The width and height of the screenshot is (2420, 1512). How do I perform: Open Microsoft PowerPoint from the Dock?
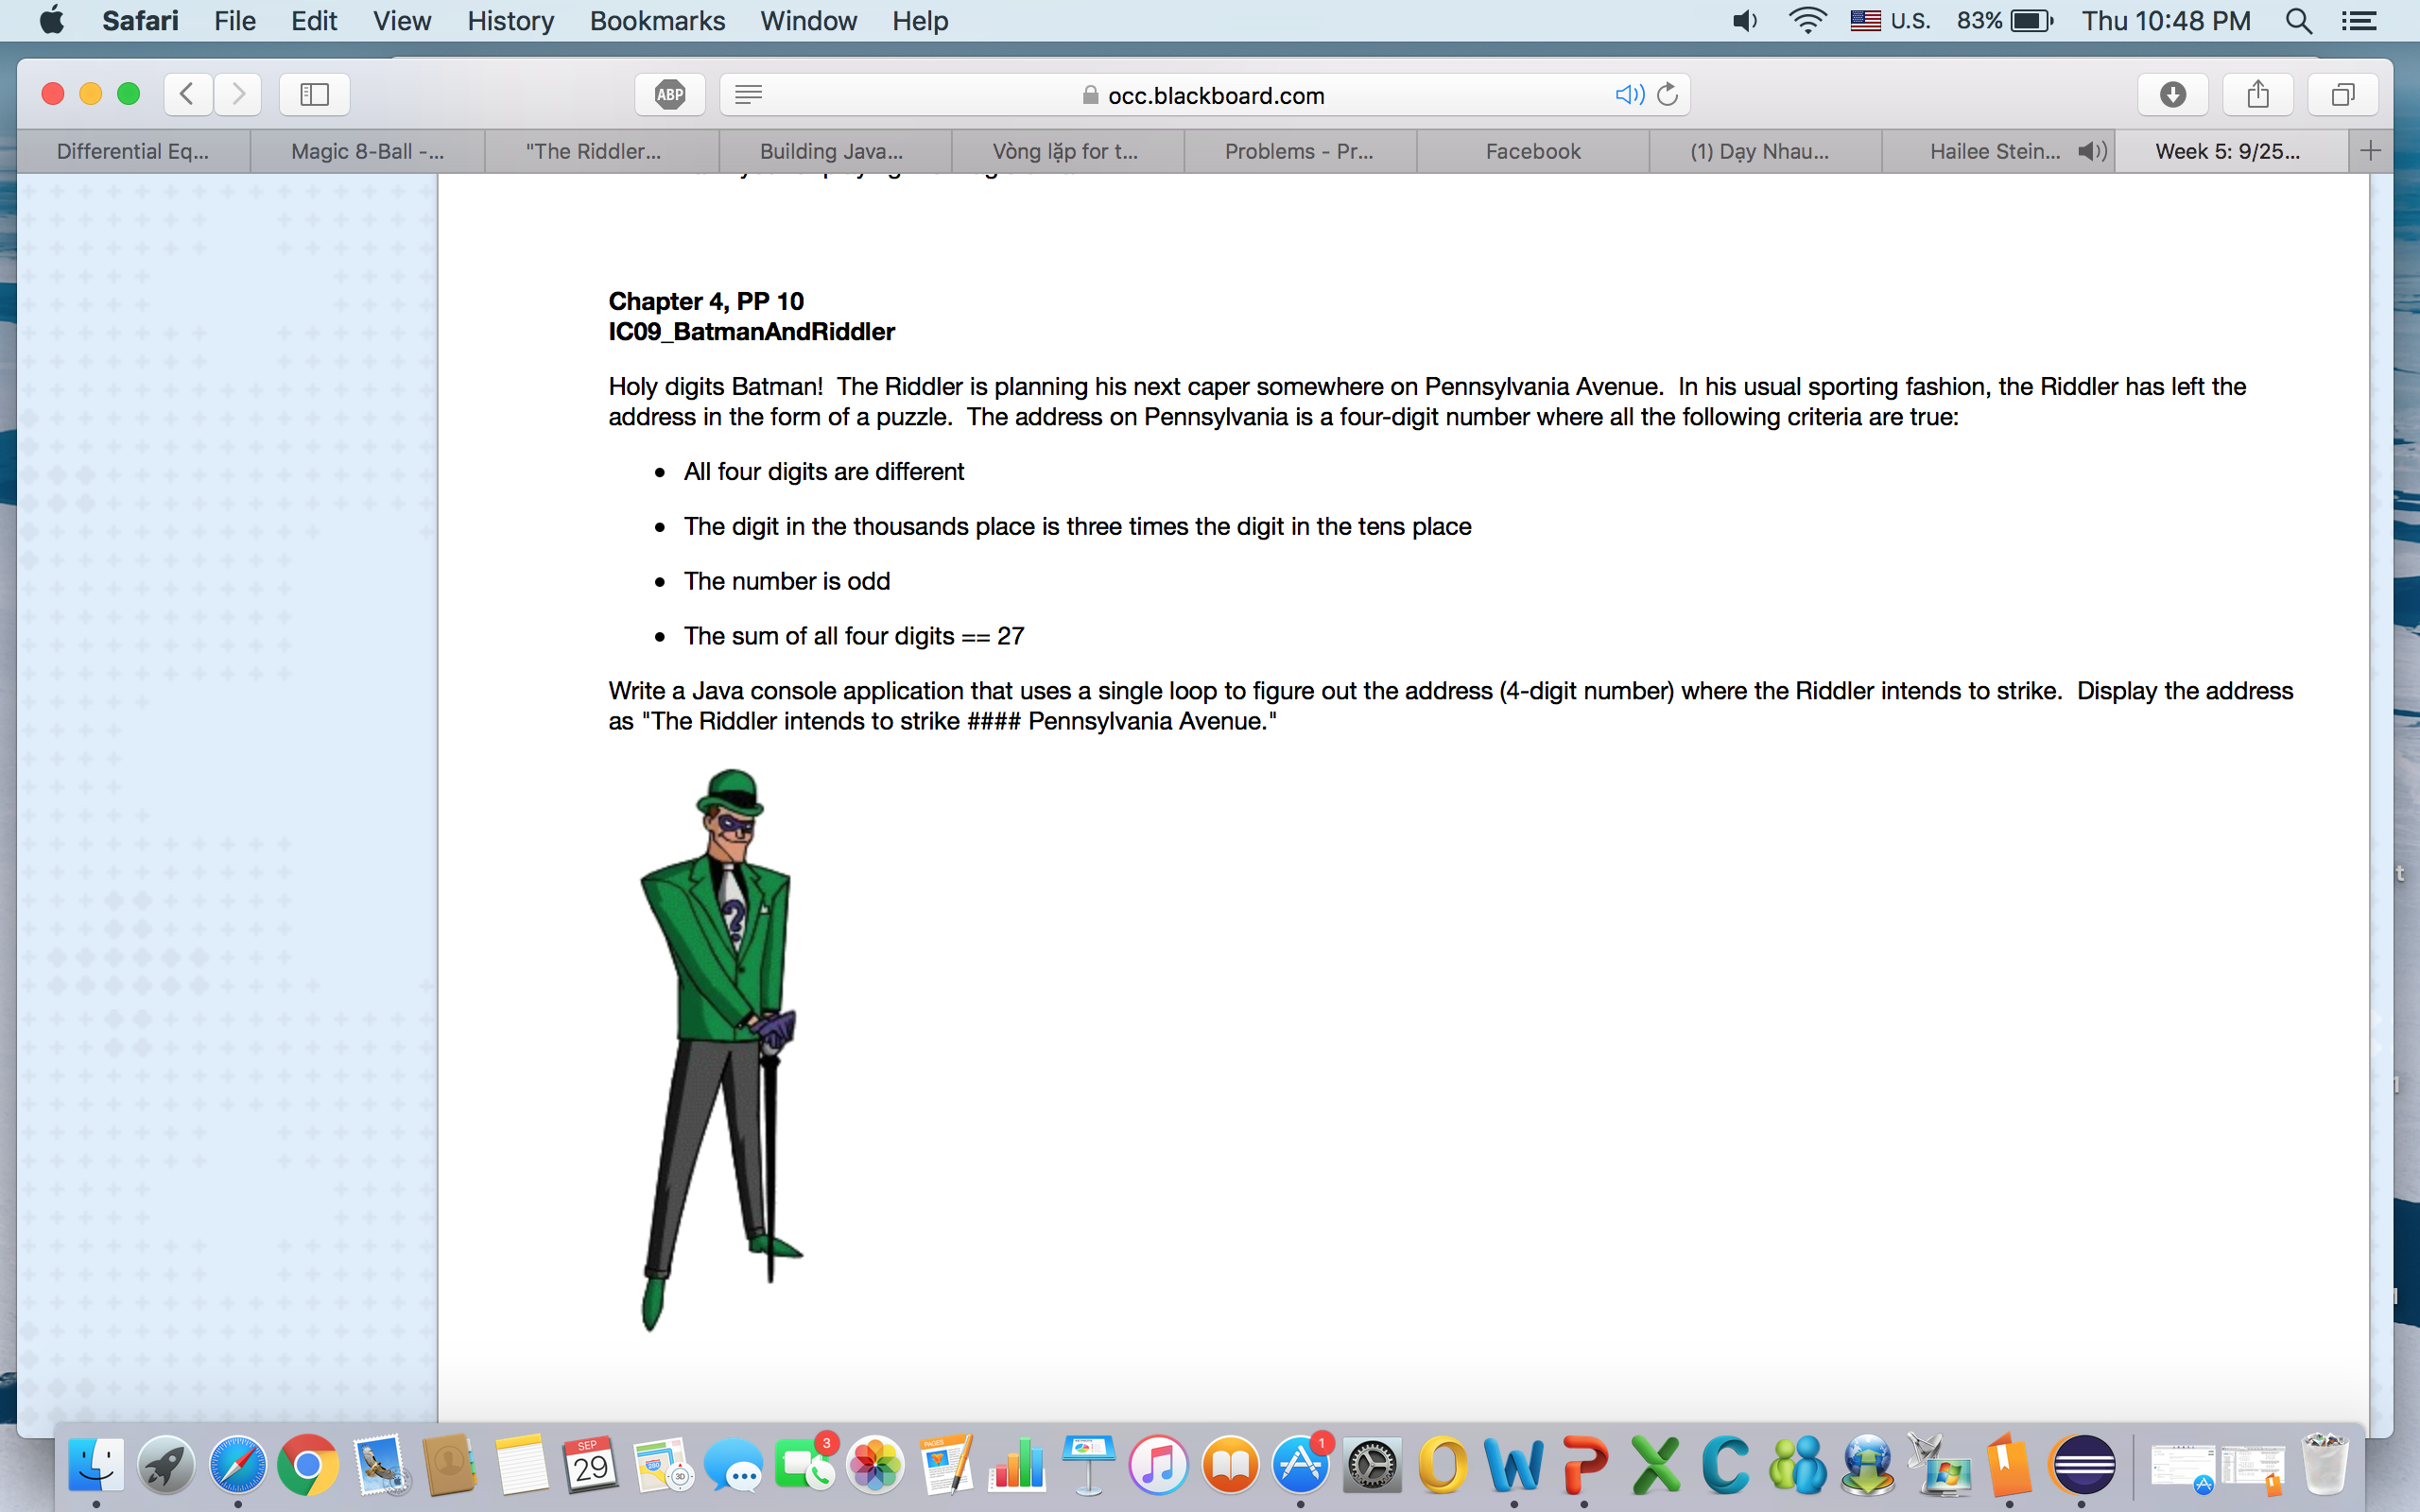click(1584, 1465)
